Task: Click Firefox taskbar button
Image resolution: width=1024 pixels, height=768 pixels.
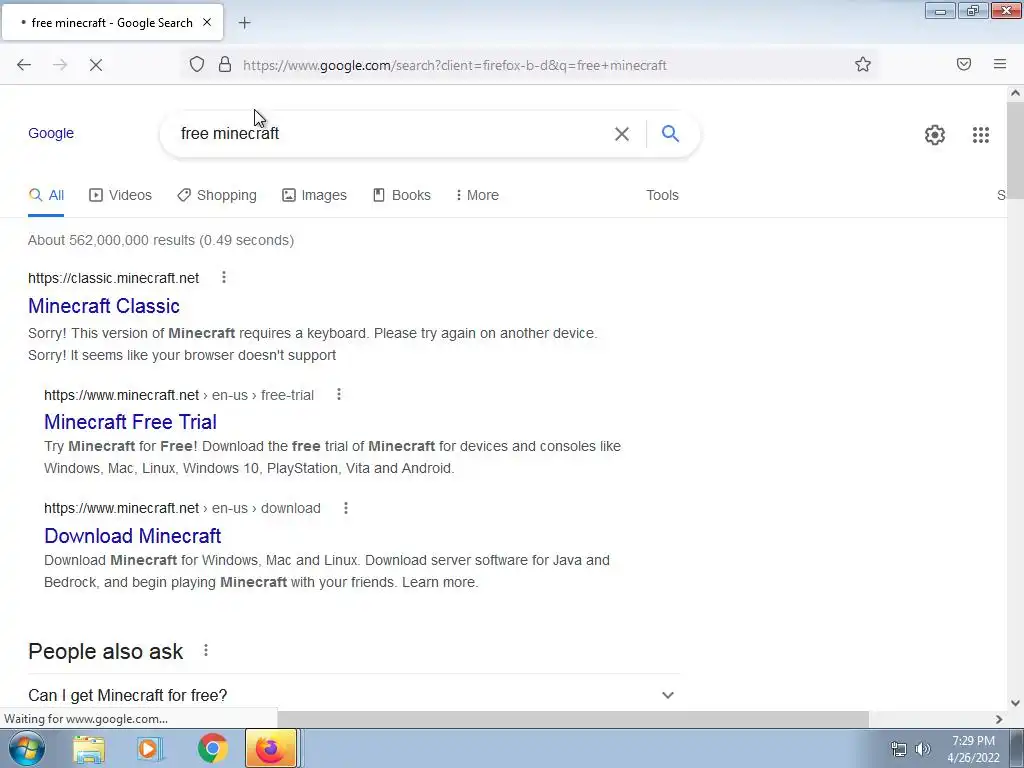Action: pyautogui.click(x=271, y=748)
